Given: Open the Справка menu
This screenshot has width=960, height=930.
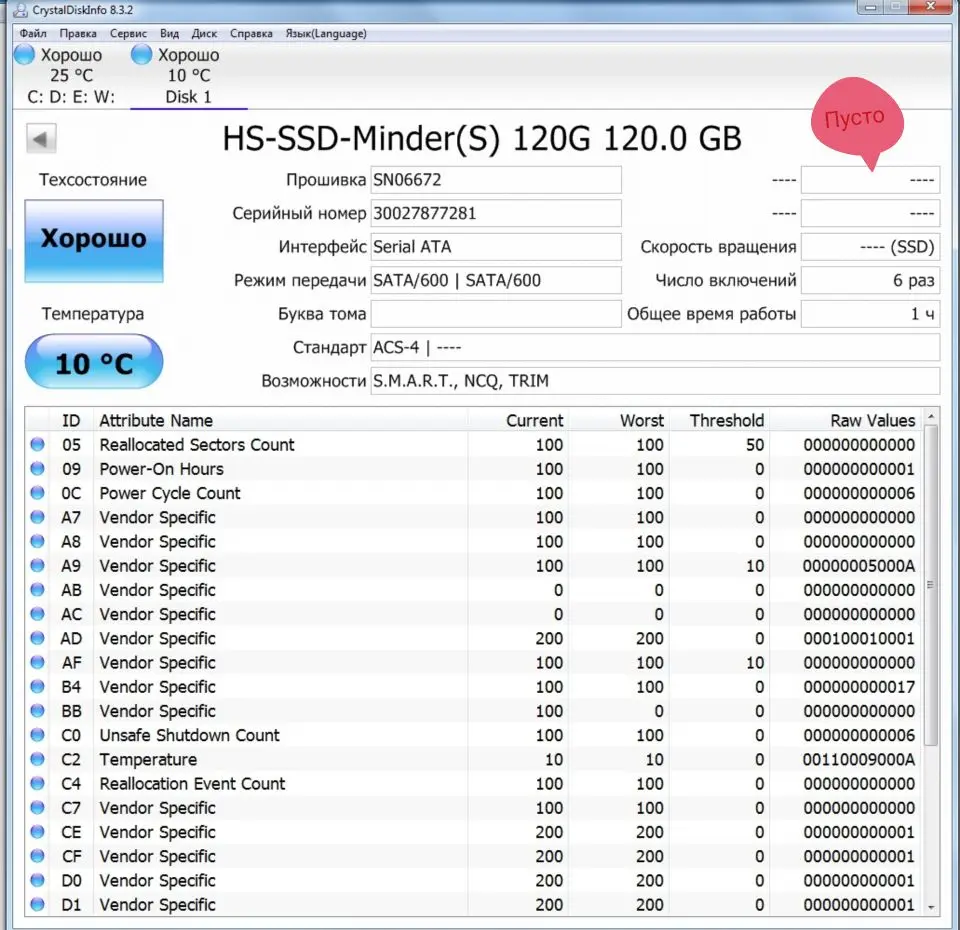Looking at the screenshot, I should pyautogui.click(x=251, y=33).
